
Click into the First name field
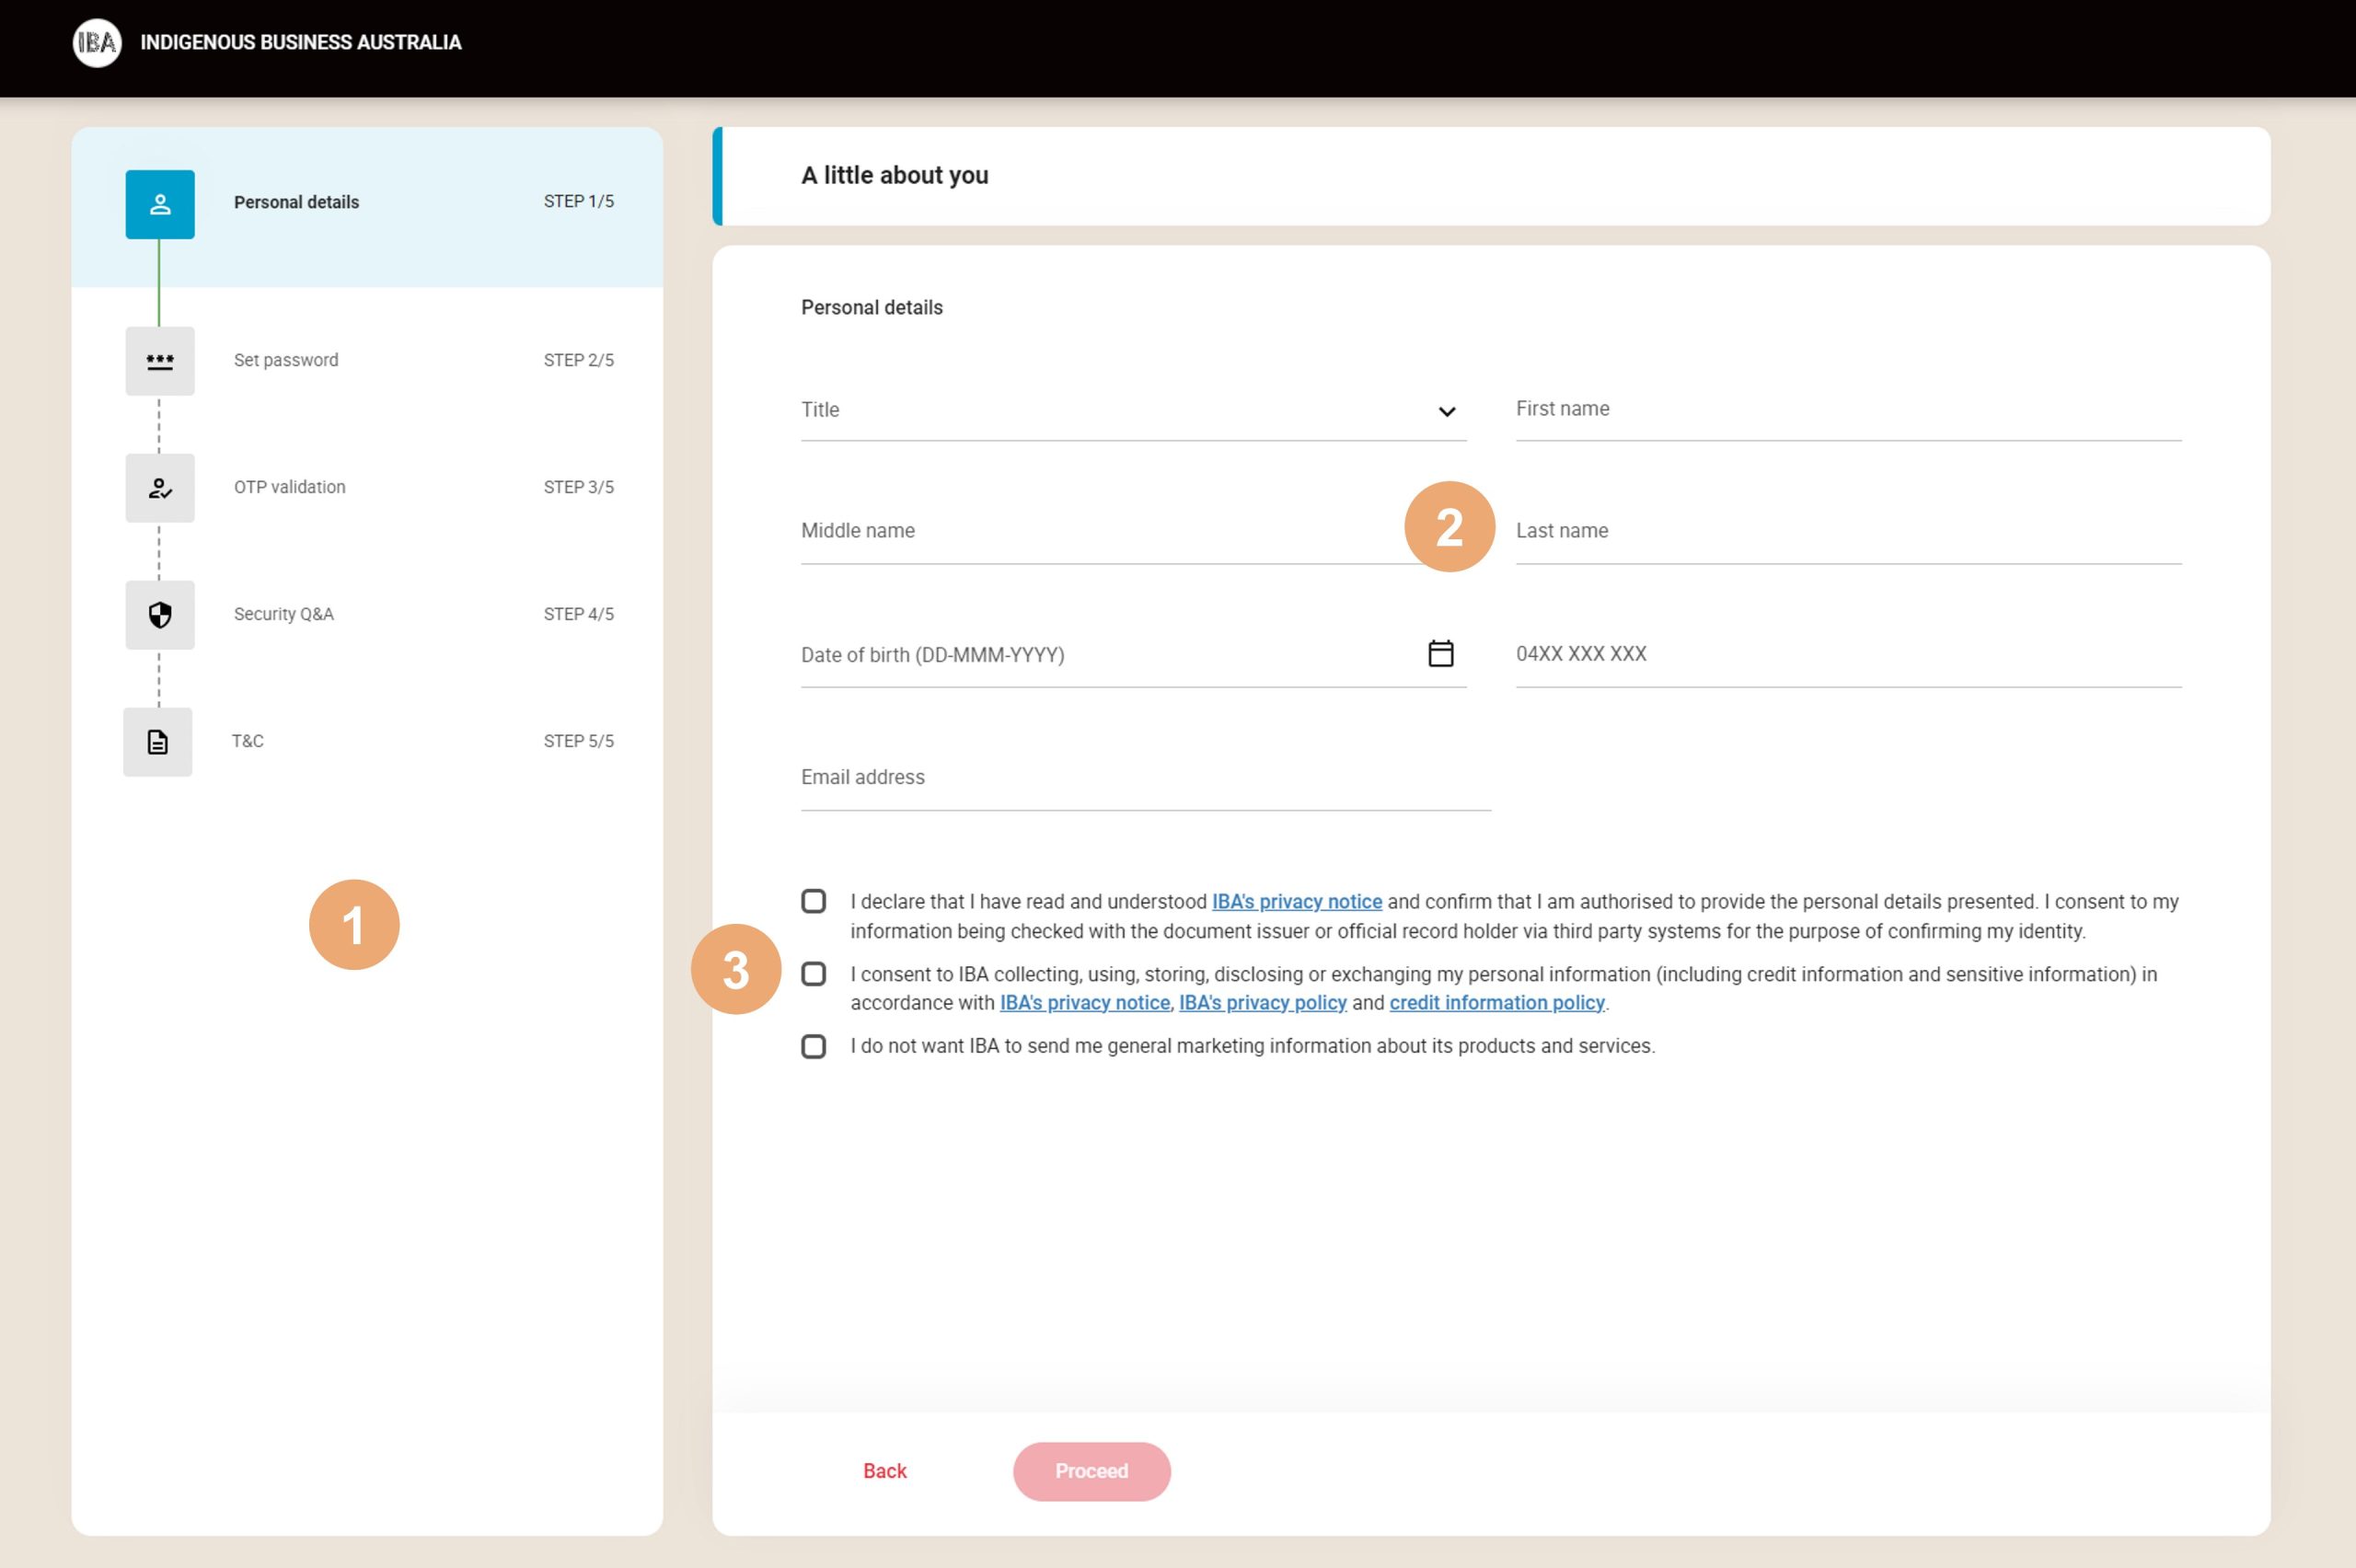[x=1848, y=410]
